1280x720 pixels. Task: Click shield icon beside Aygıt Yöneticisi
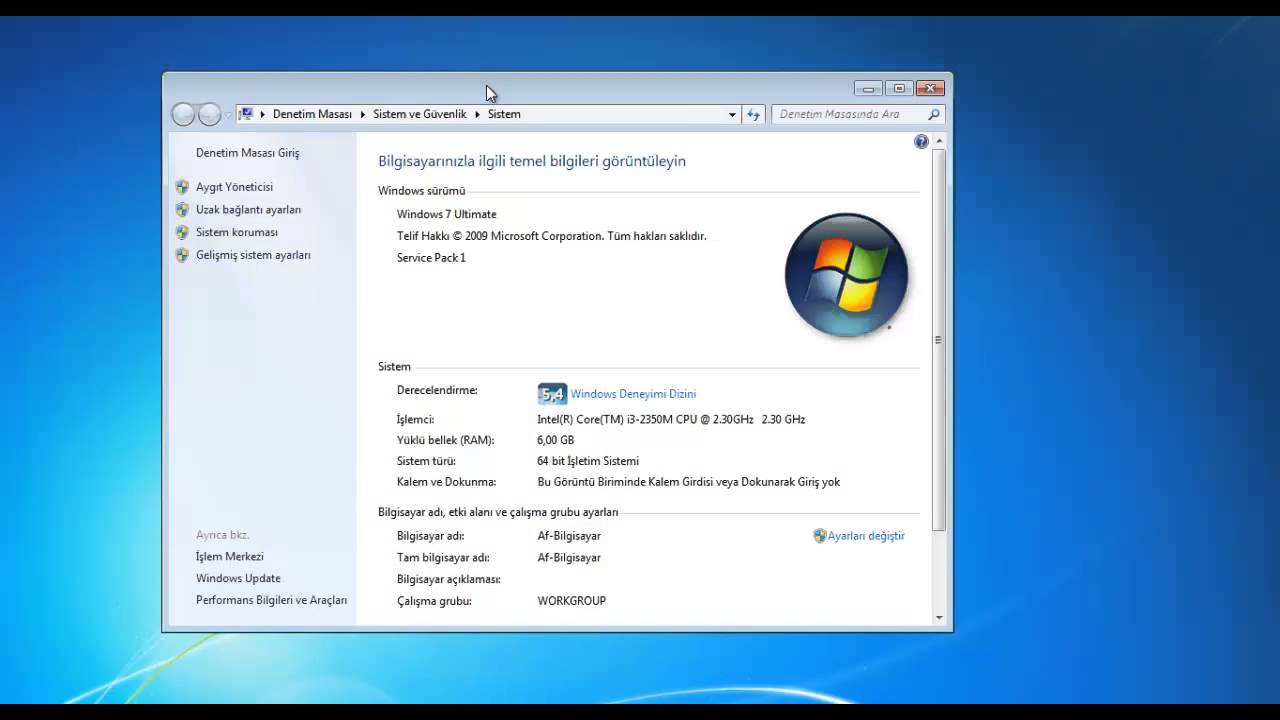182,187
